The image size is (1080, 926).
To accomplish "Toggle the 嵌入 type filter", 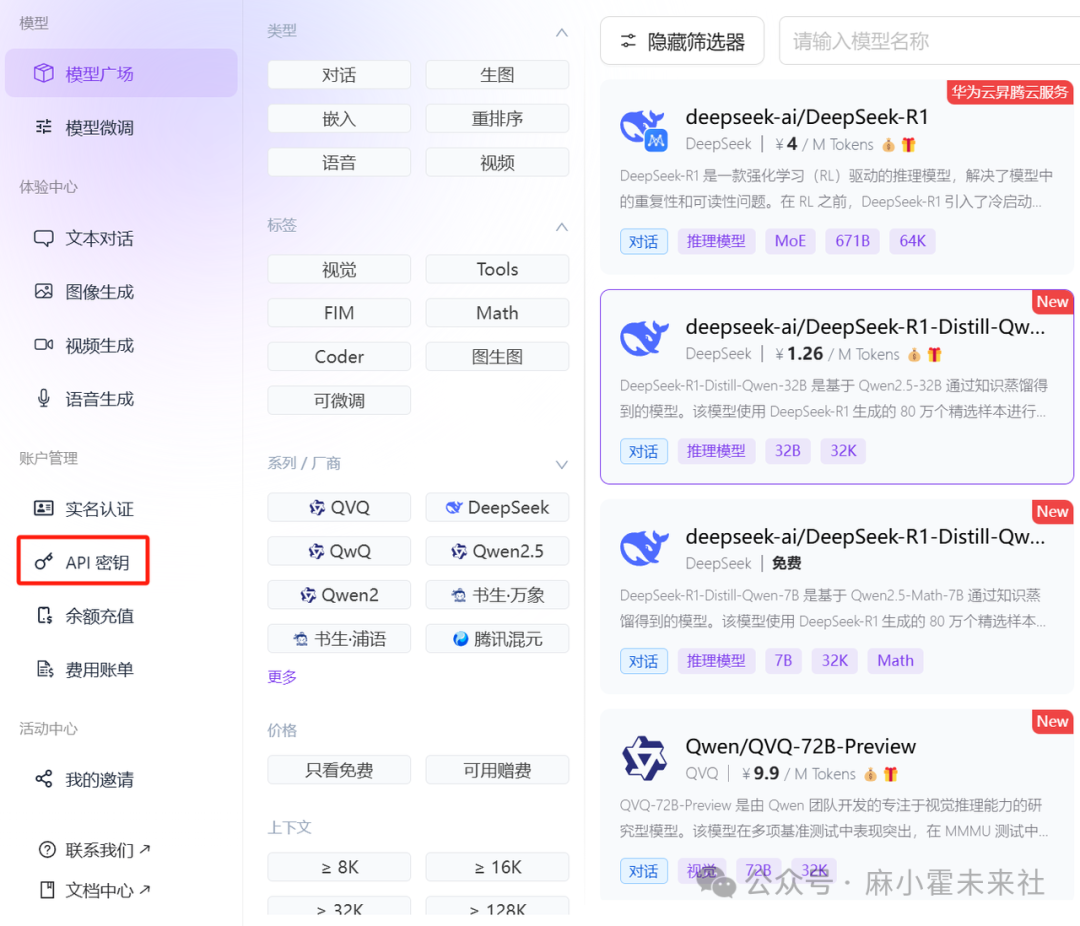I will (339, 119).
